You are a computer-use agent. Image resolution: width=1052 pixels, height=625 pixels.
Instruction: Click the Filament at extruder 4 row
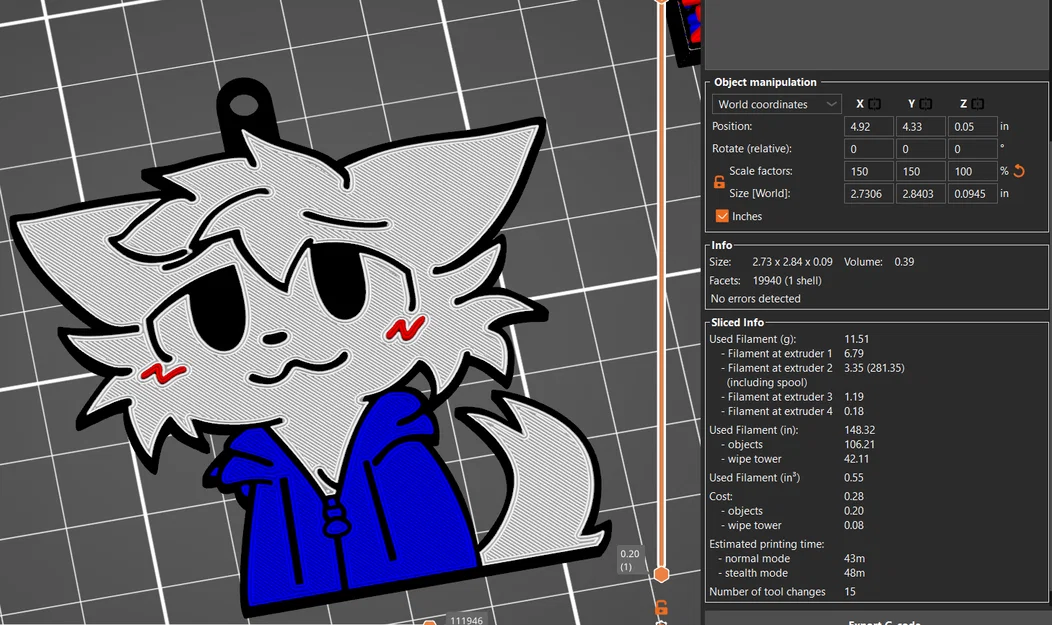[x=792, y=411]
